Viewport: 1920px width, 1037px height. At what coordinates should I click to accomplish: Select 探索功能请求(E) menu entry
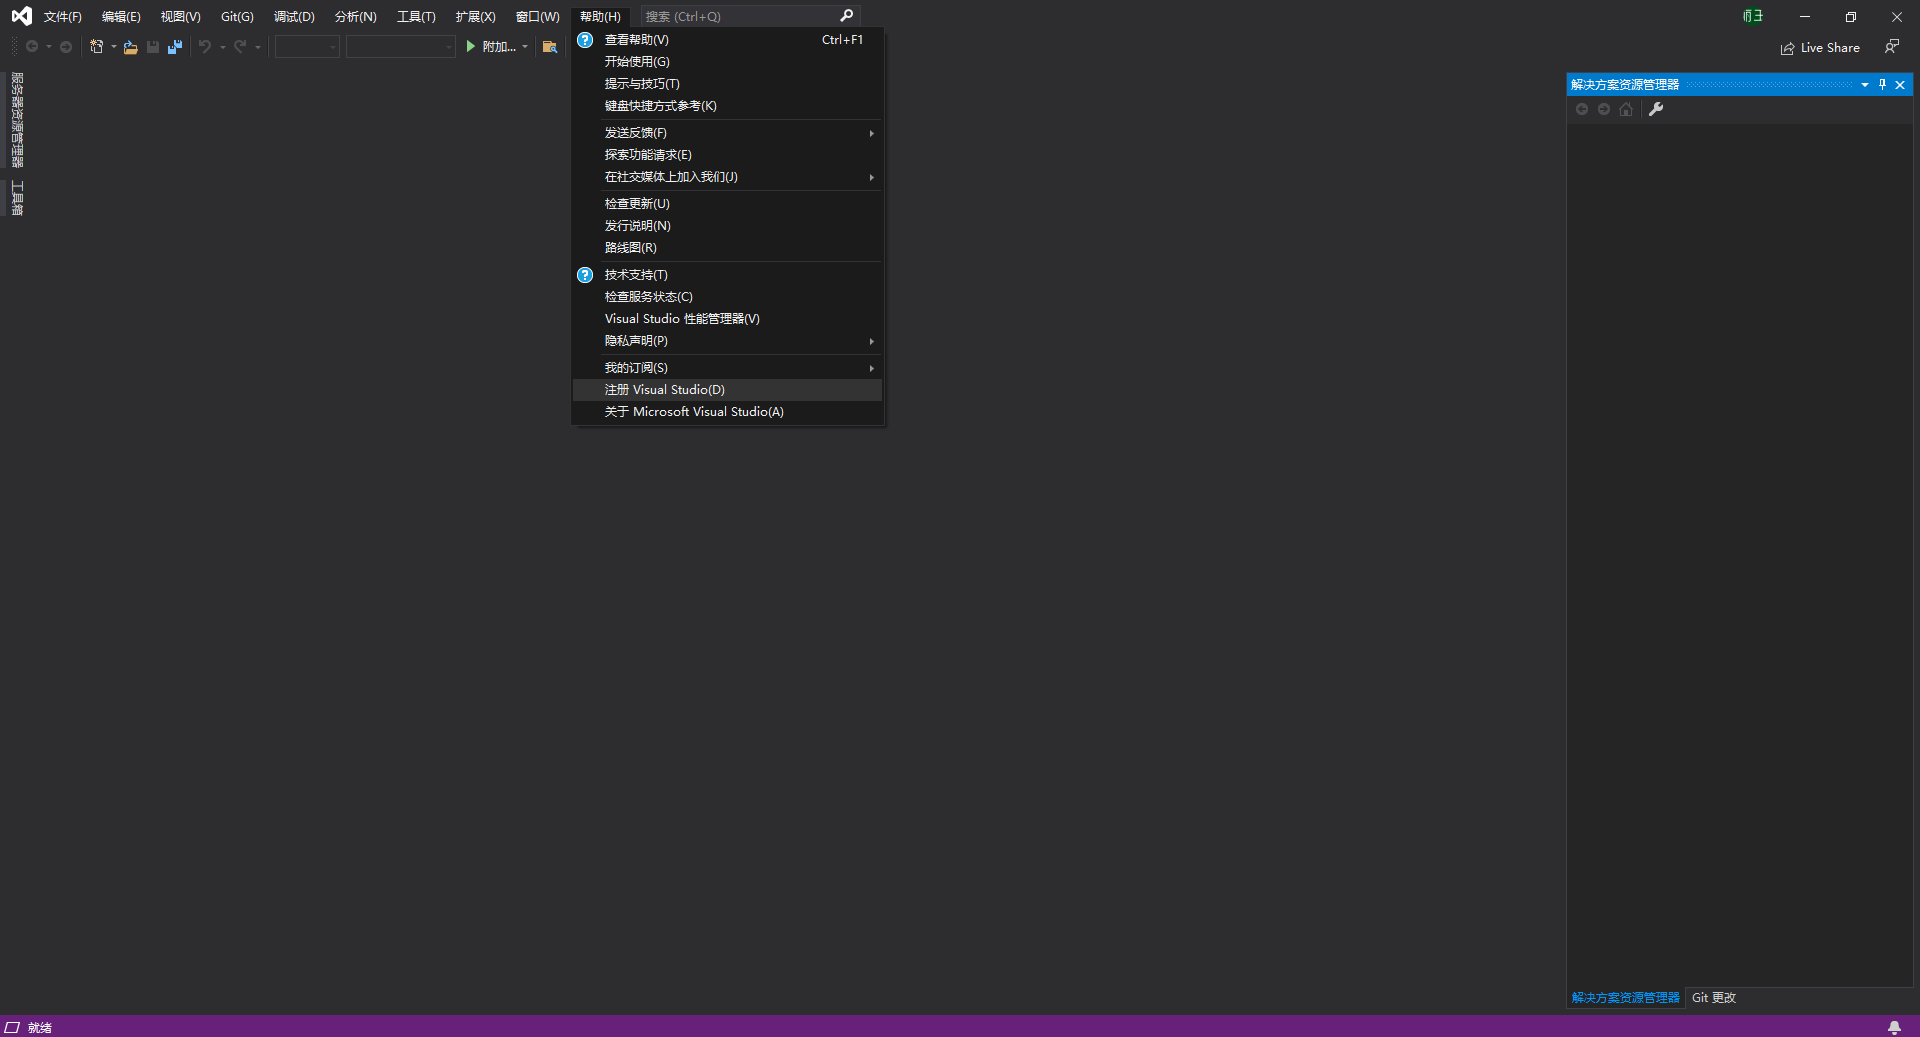click(x=727, y=155)
